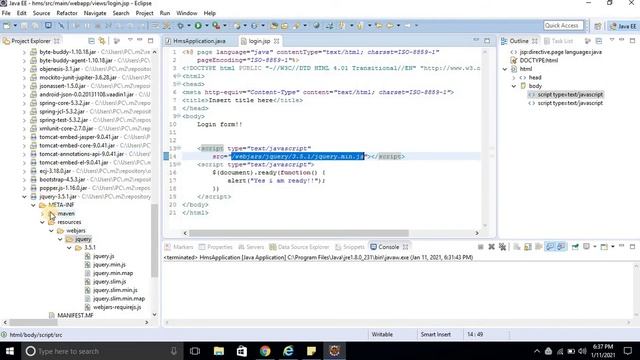Click Open Console icon
The height and width of the screenshot is (360, 640).
coord(604,247)
